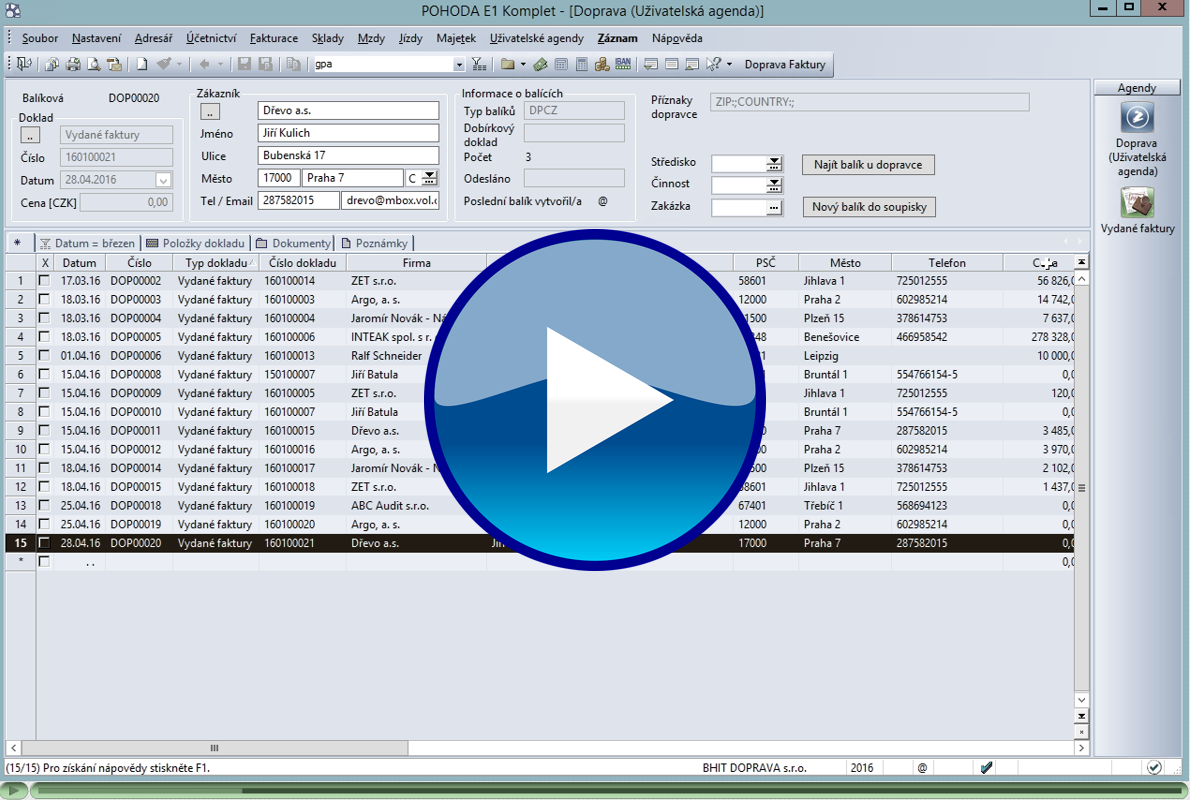Click the printer-with-envelope export toolbar icon
This screenshot has width=1190, height=800.
(x=114, y=65)
